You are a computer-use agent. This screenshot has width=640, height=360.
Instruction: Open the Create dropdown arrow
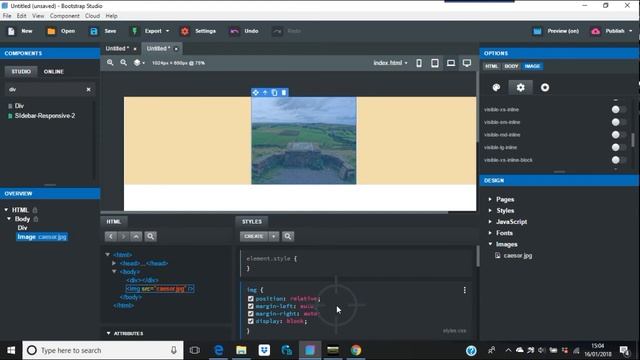pyautogui.click(x=274, y=236)
